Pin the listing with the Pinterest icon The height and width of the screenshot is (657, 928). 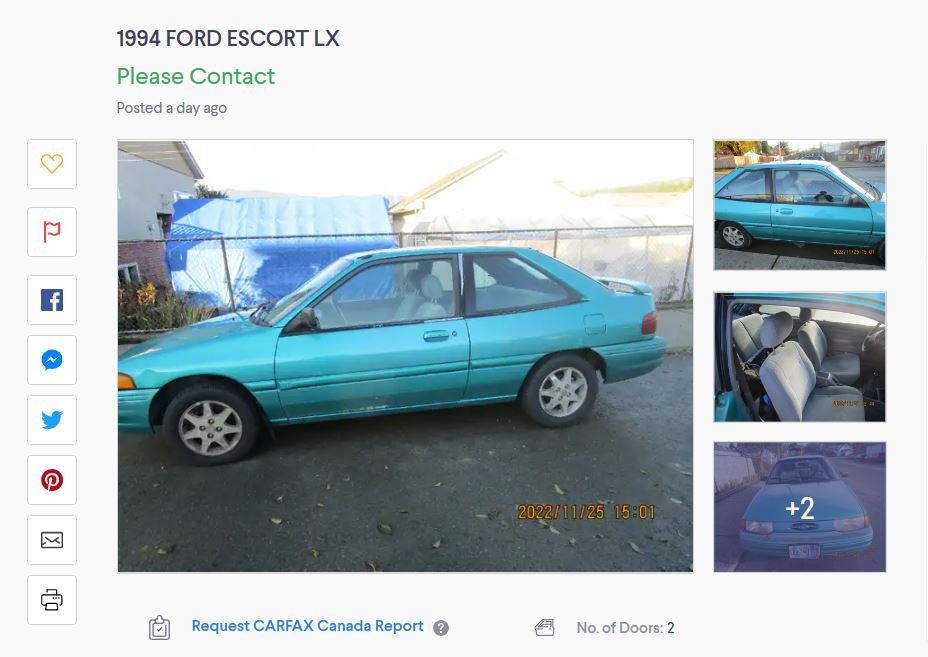(52, 480)
